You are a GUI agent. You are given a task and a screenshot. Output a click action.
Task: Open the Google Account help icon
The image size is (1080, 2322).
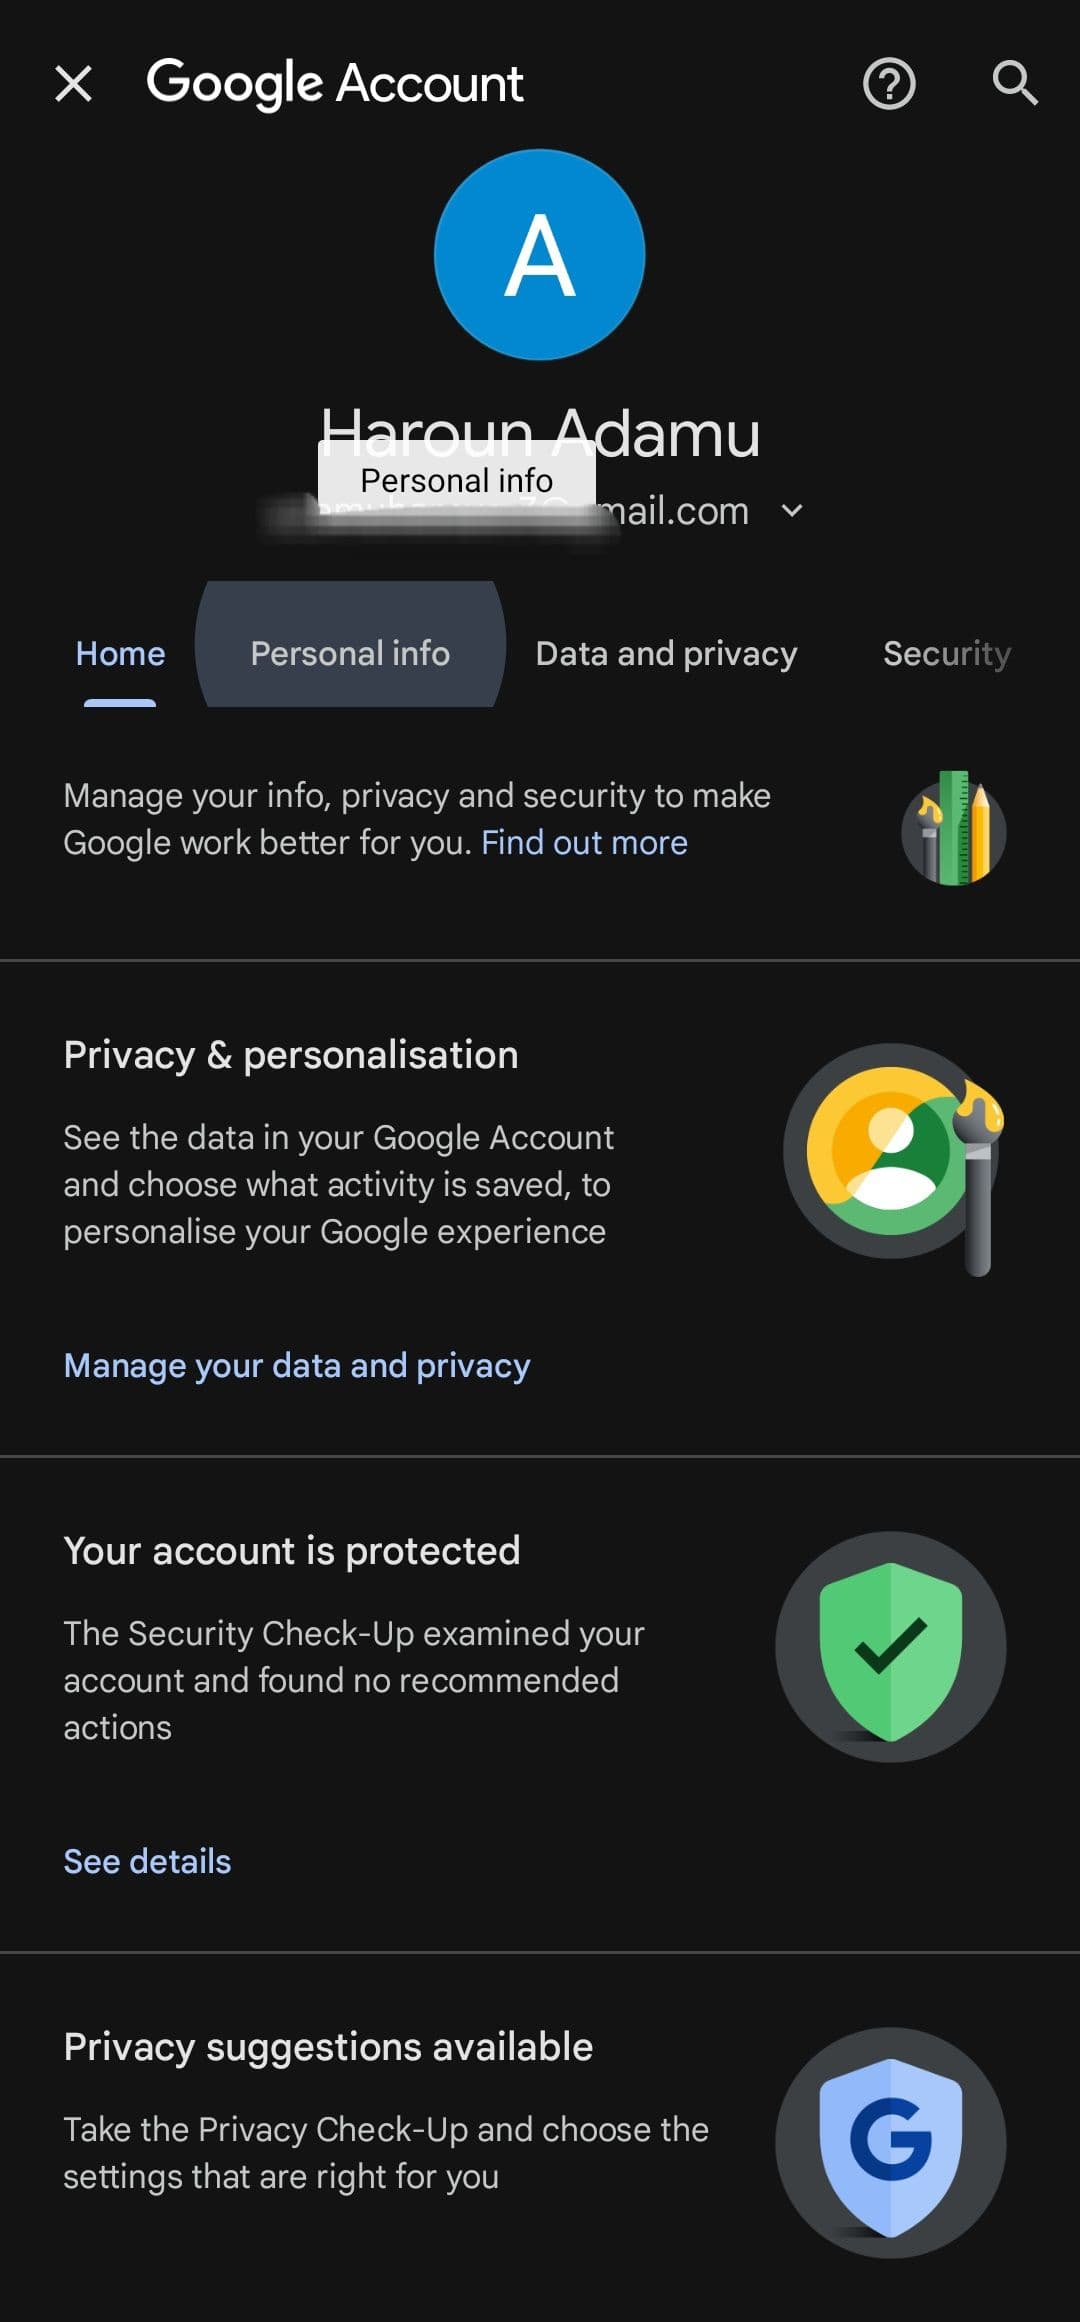[888, 84]
